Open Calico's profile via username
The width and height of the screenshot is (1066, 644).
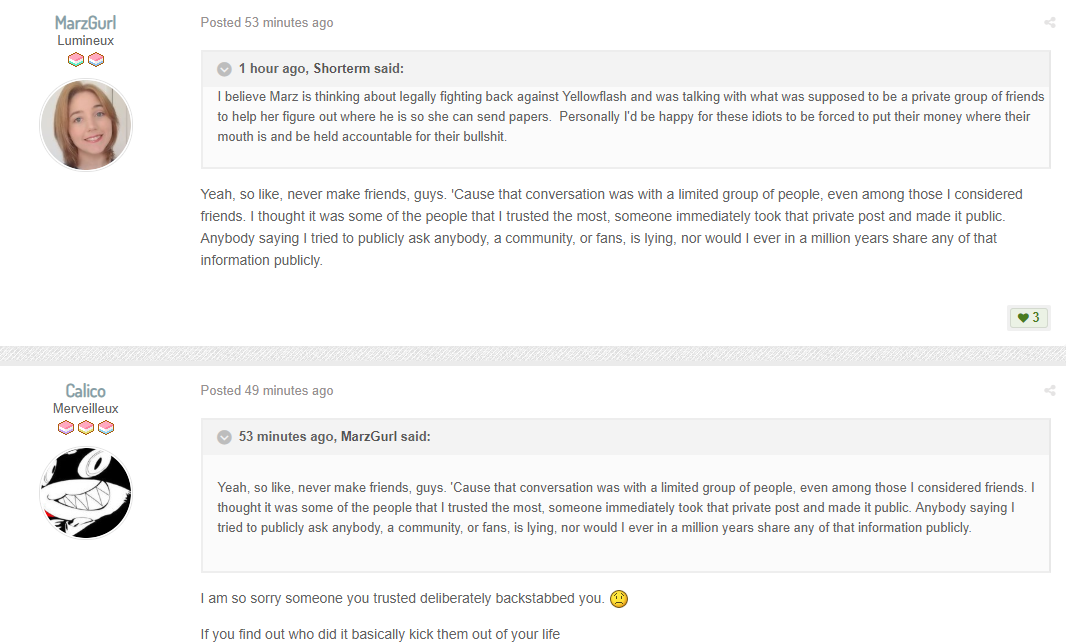[x=86, y=391]
